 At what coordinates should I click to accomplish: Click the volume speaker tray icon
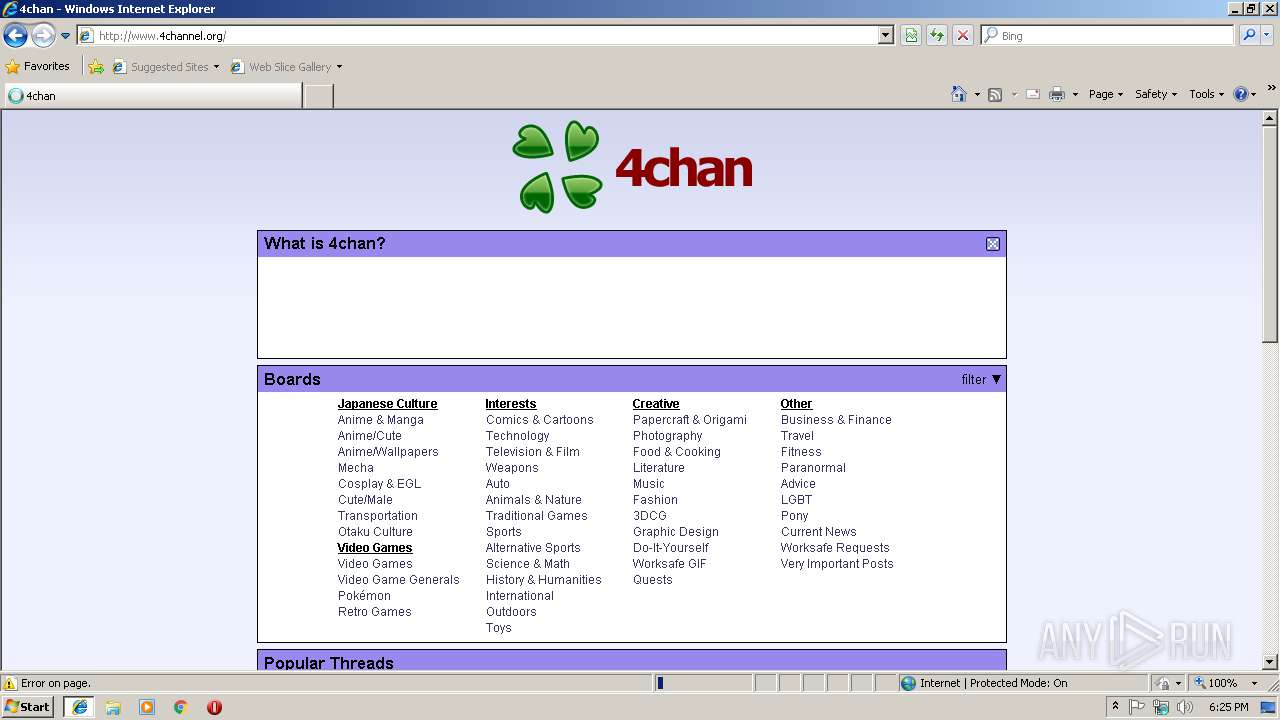(1185, 707)
